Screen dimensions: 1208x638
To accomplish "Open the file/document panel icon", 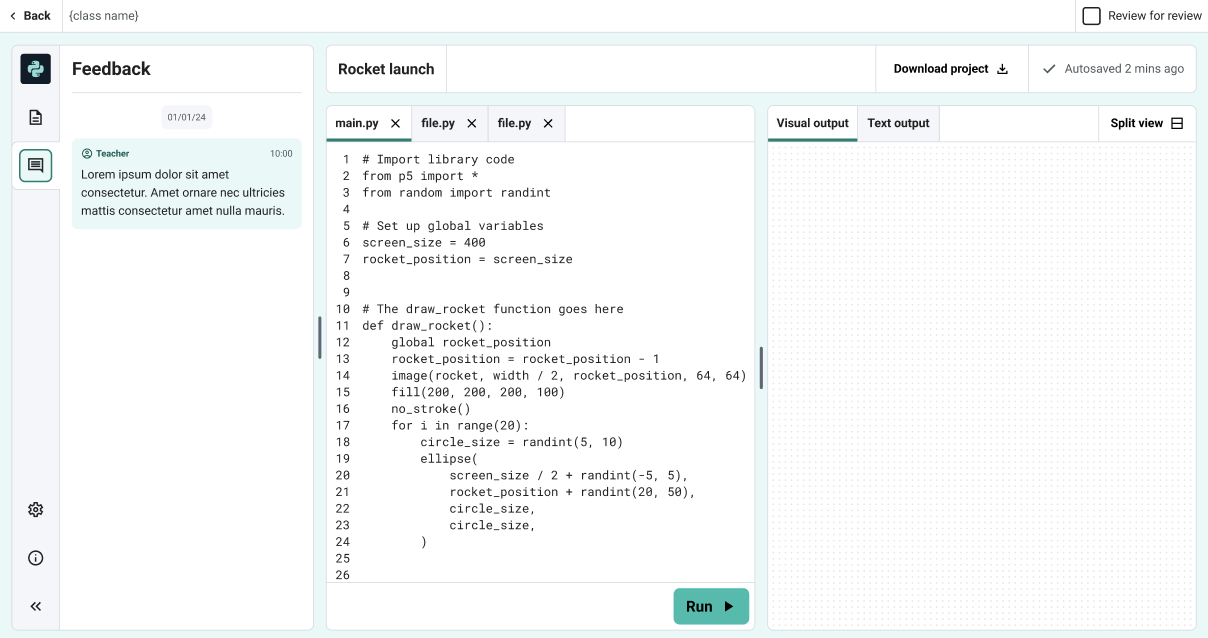I will click(x=36, y=118).
